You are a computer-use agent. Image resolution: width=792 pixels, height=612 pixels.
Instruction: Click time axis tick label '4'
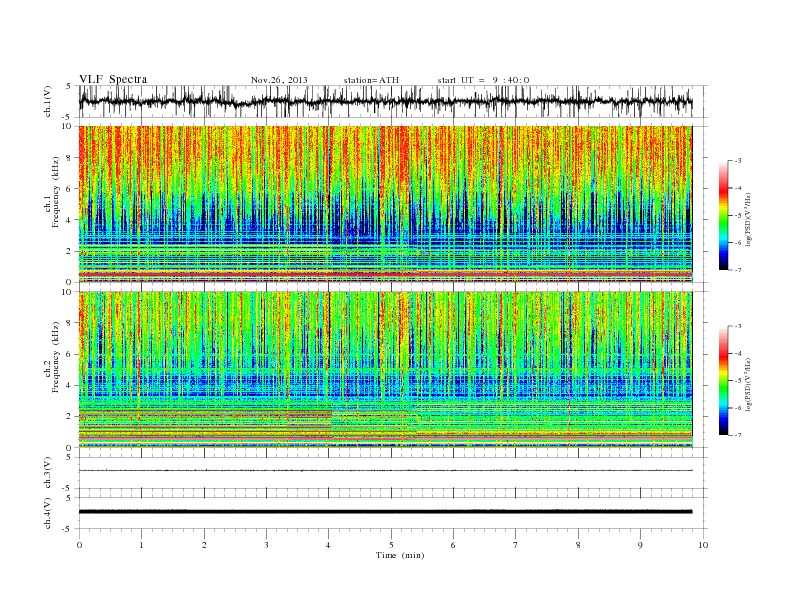(329, 545)
